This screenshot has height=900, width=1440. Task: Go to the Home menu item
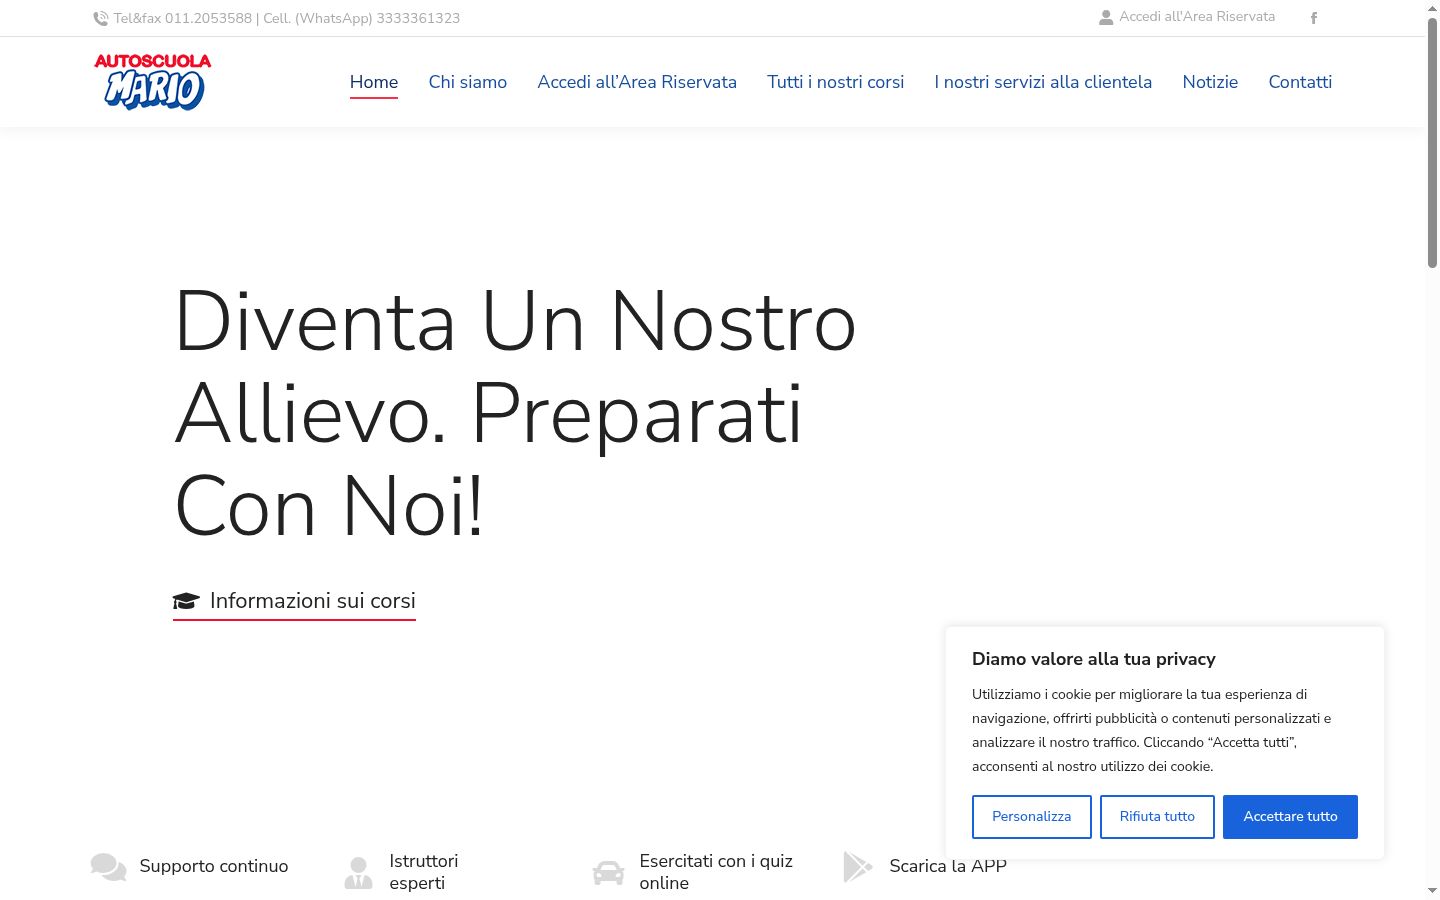tap(374, 82)
